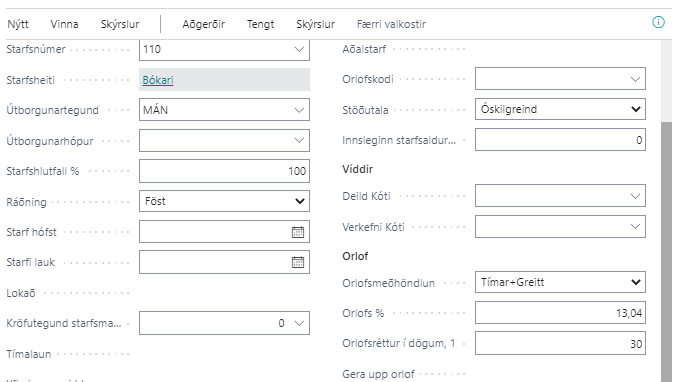Viewport: 677px width, 382px height.
Task: Follow the Bókari link
Action: (158, 80)
